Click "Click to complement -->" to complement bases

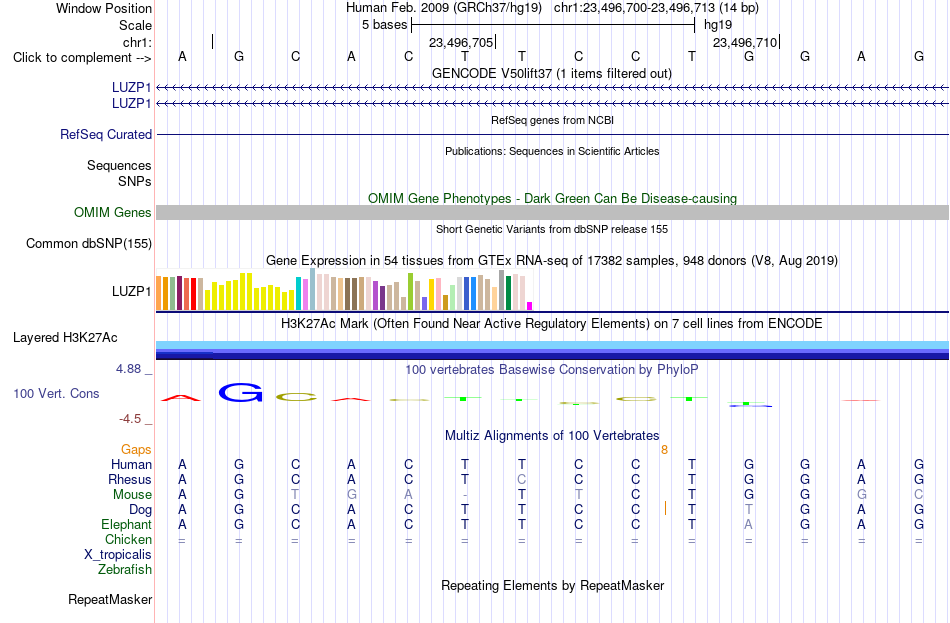point(82,58)
